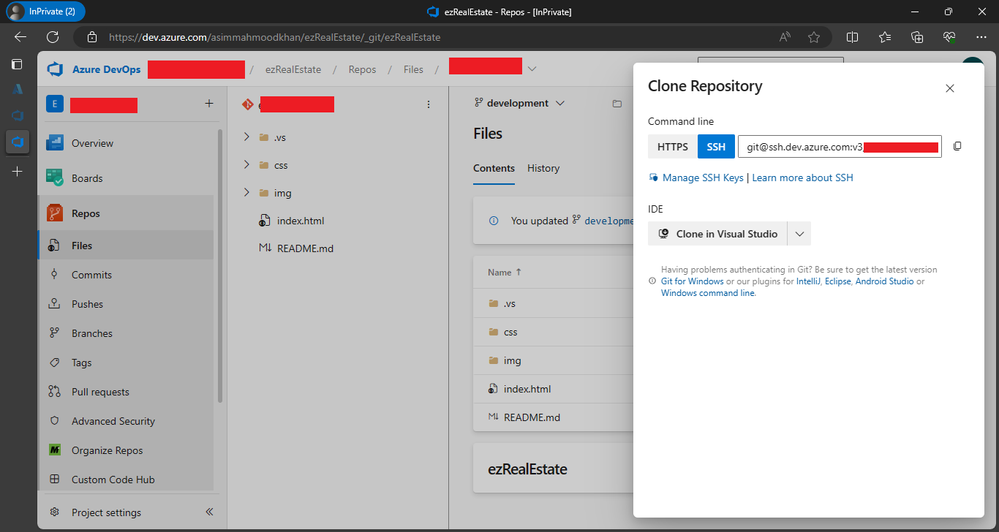Expand the .vs folder in tree
The width and height of the screenshot is (999, 532).
point(247,137)
